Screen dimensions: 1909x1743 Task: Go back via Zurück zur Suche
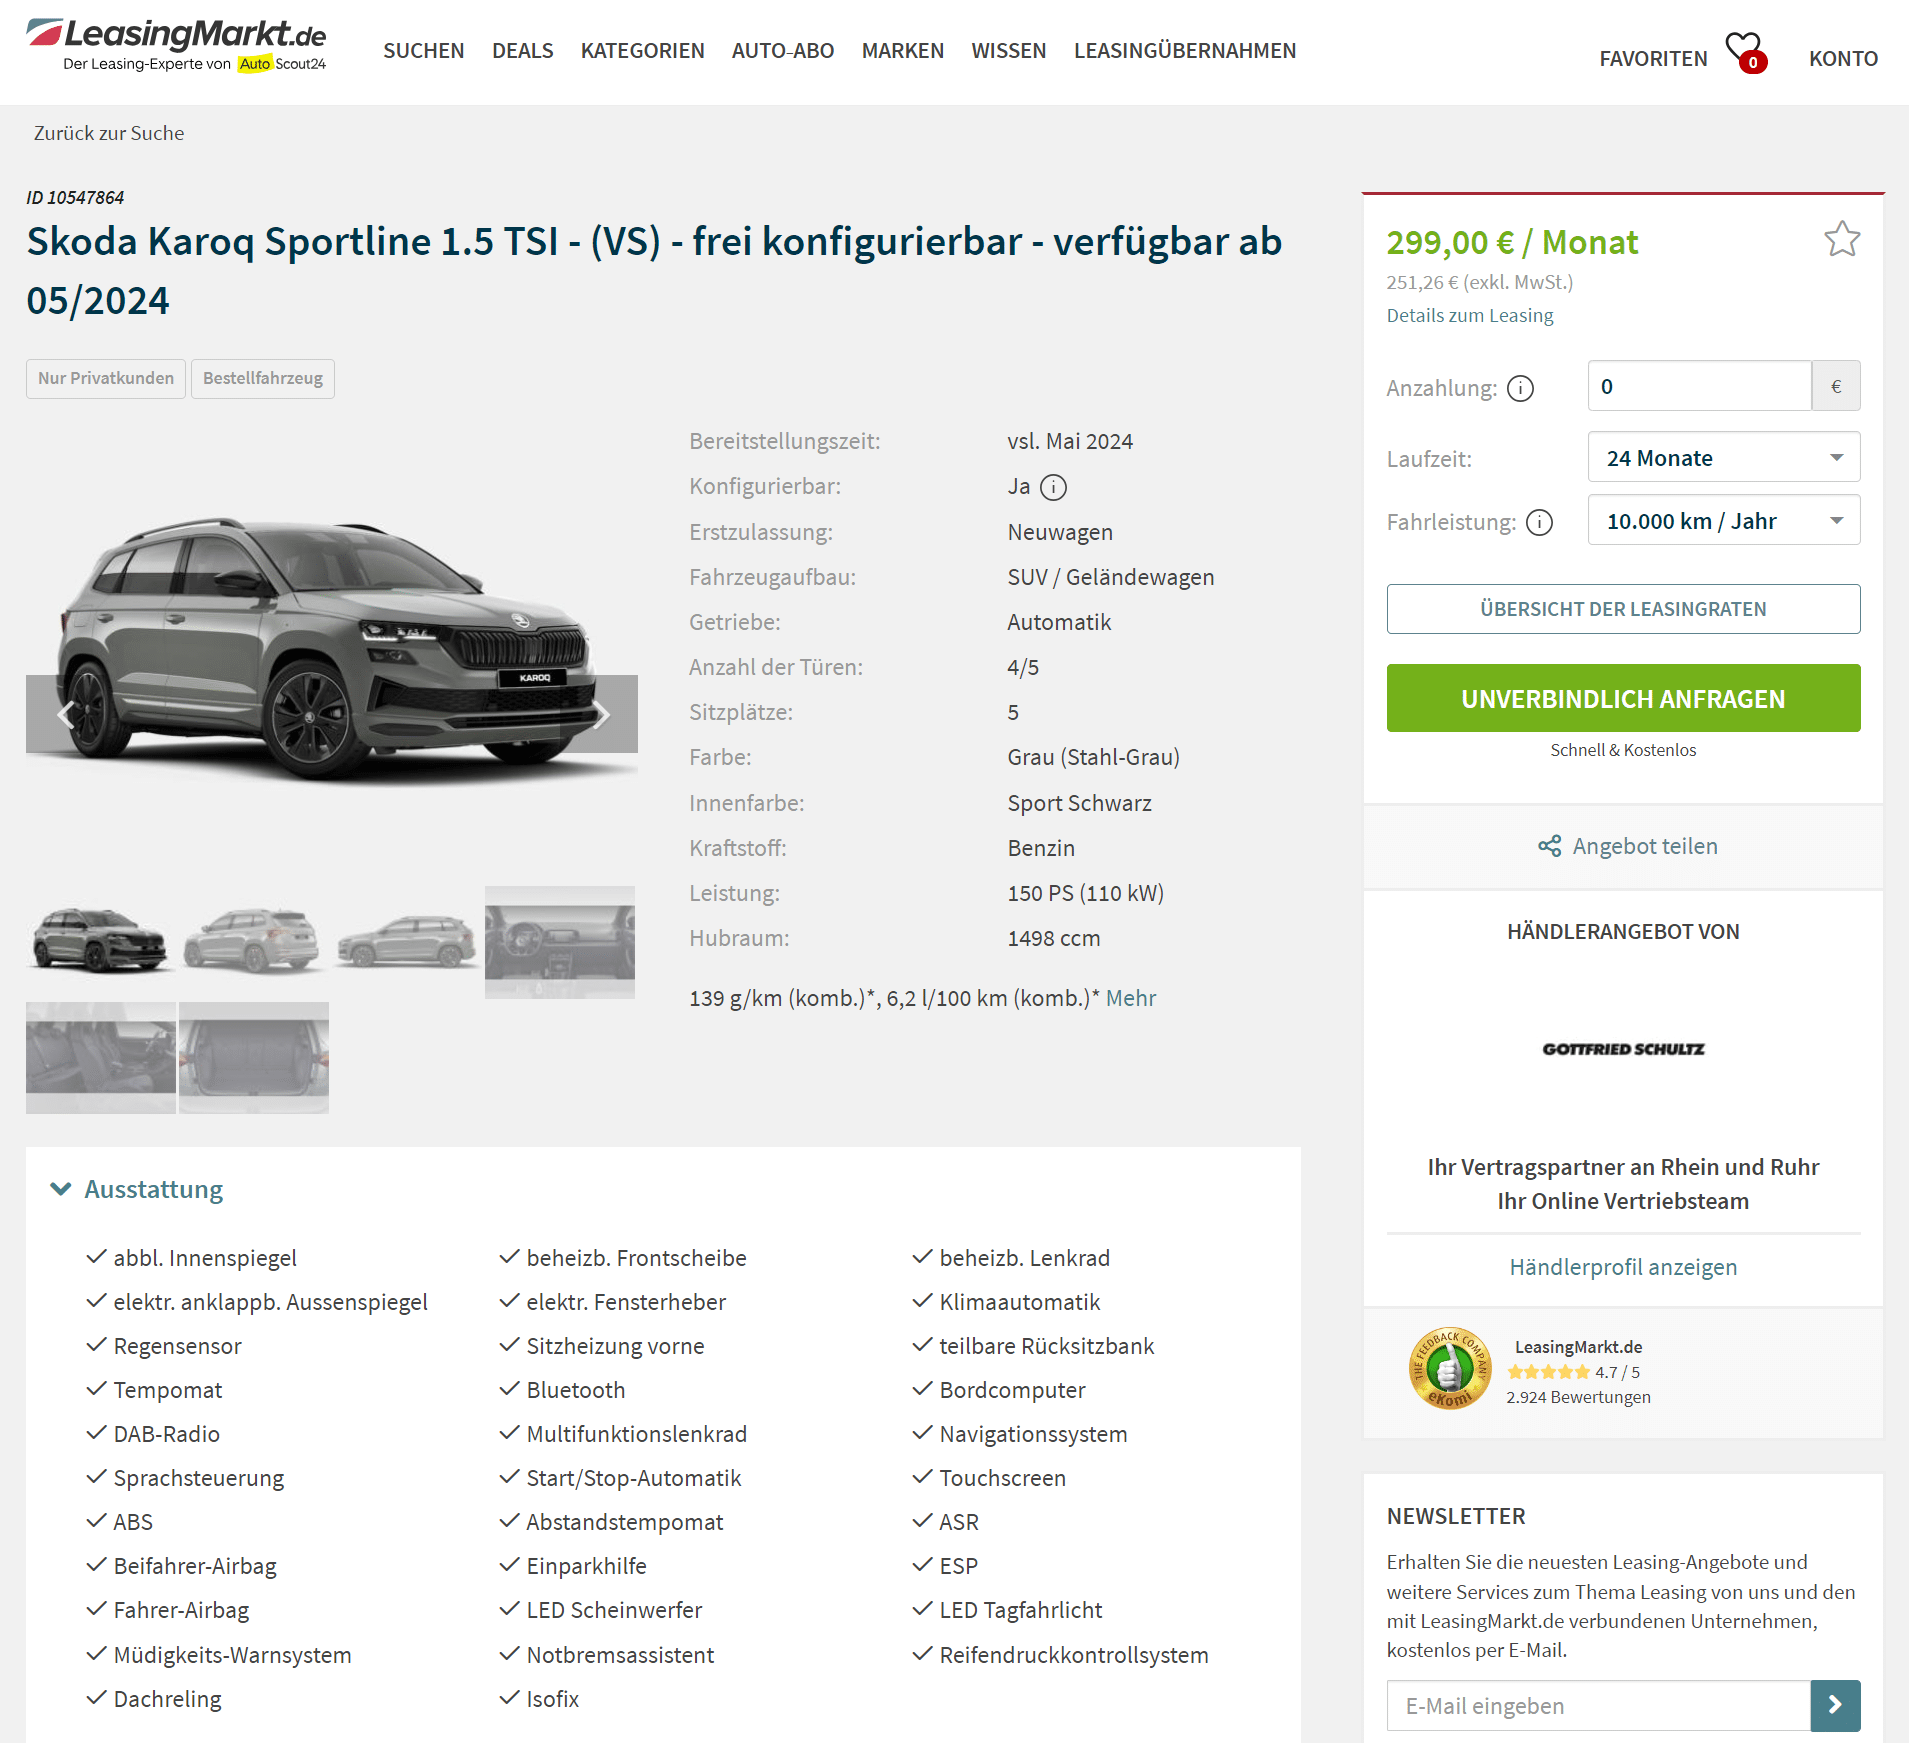[109, 133]
